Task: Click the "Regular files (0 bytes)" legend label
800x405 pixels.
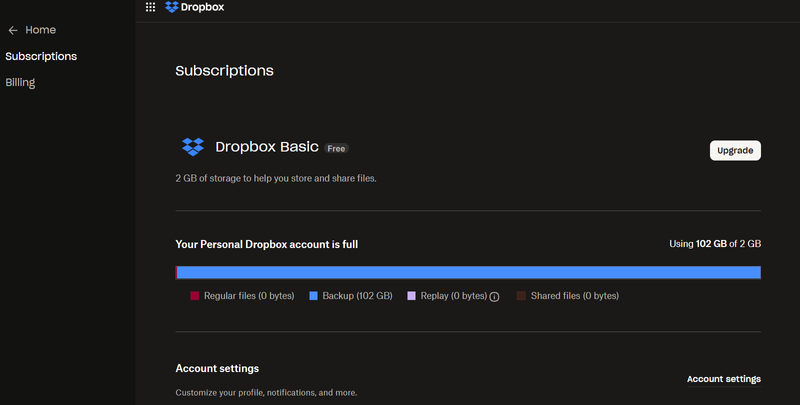Action: pos(248,296)
